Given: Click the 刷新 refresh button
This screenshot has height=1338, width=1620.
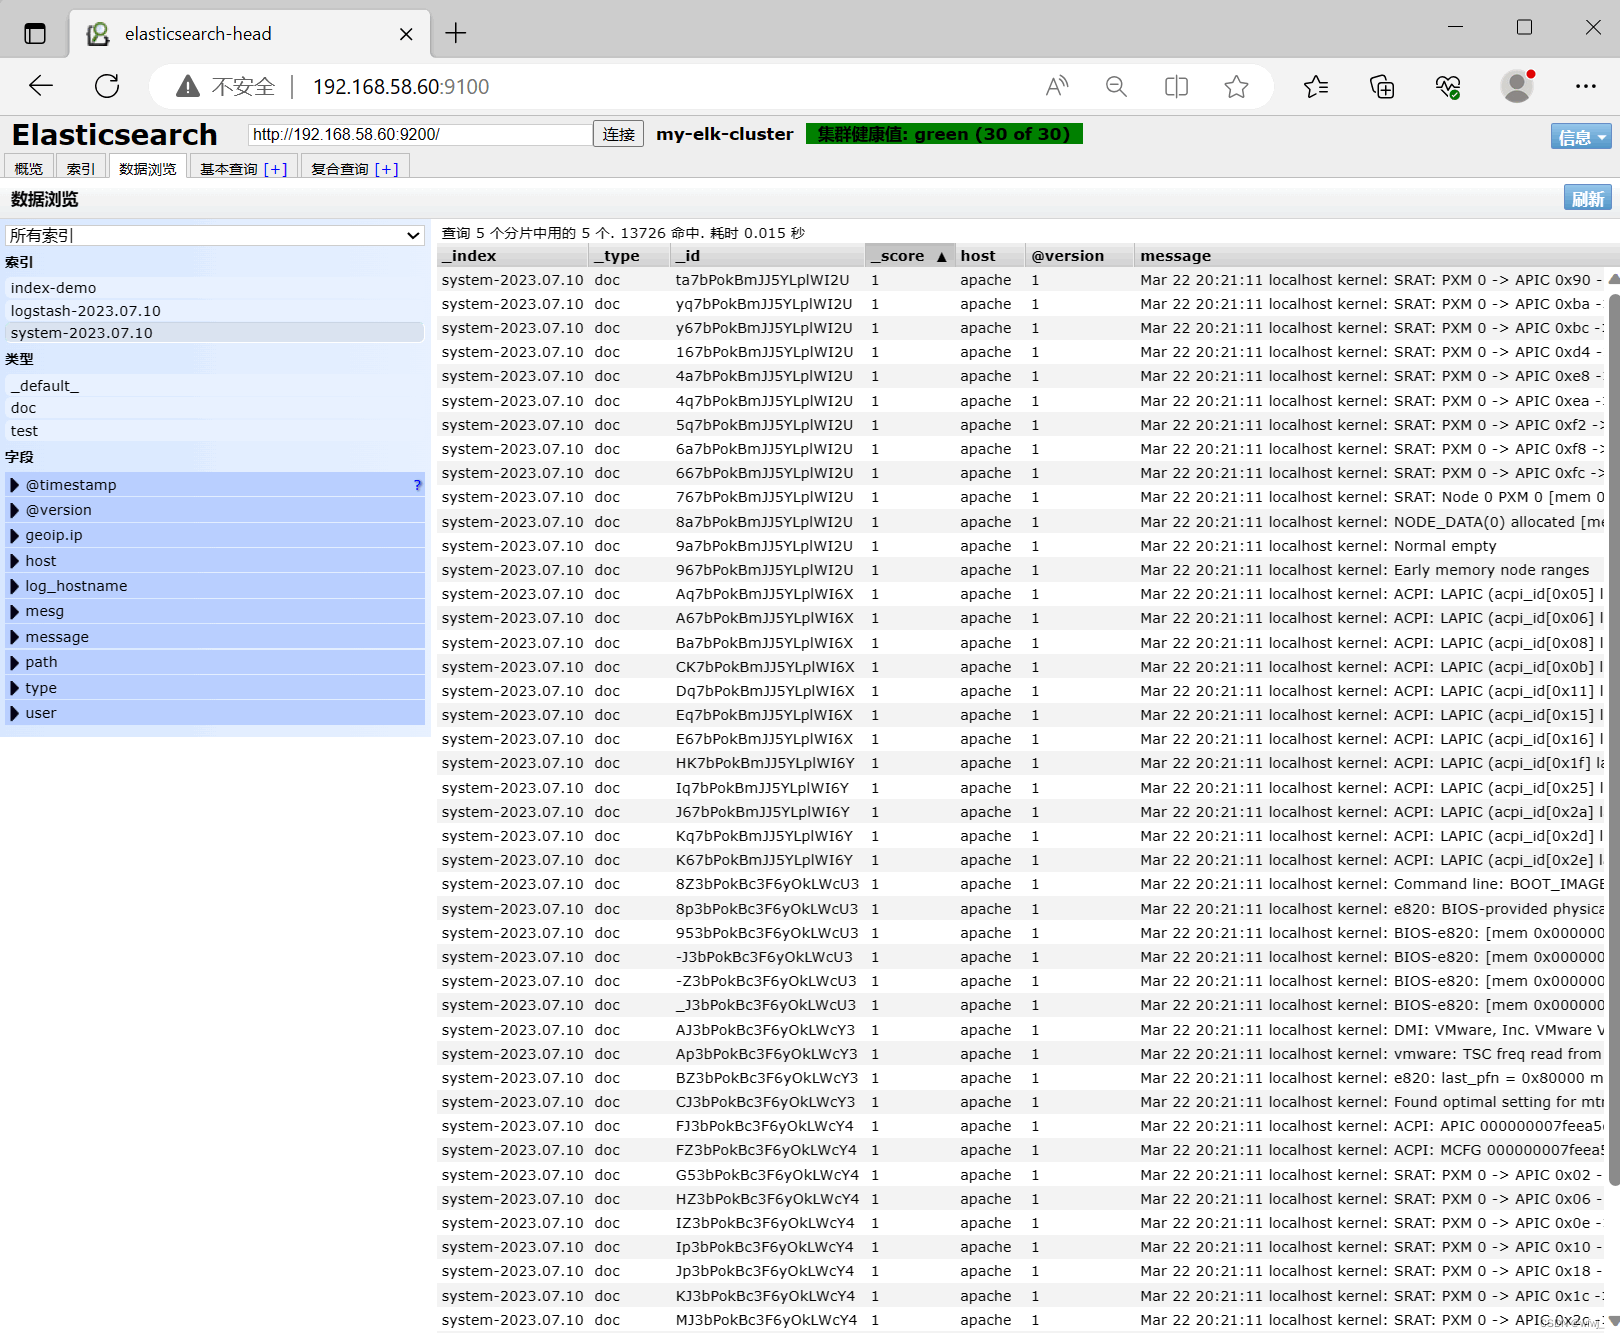Looking at the screenshot, I should (1588, 198).
